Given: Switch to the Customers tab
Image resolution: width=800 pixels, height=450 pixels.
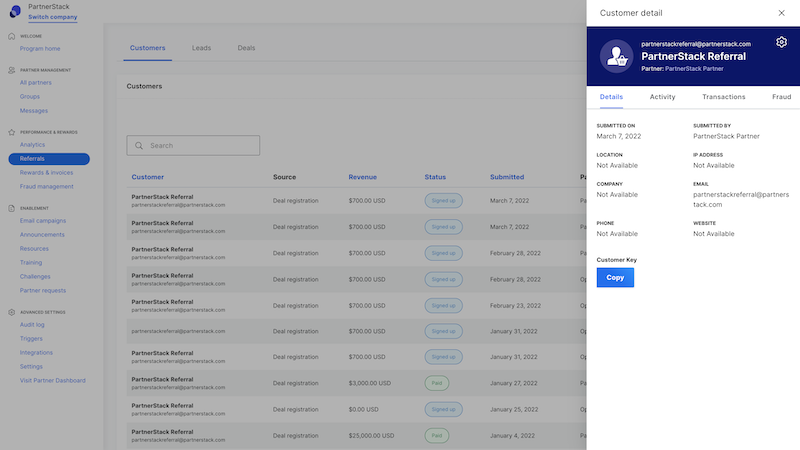Looking at the screenshot, I should pyautogui.click(x=147, y=48).
